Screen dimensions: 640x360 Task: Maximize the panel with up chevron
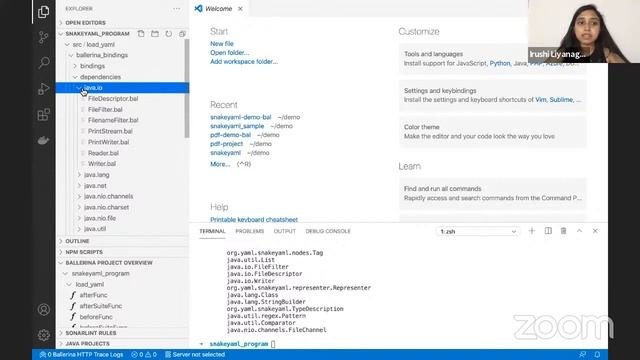(579, 231)
